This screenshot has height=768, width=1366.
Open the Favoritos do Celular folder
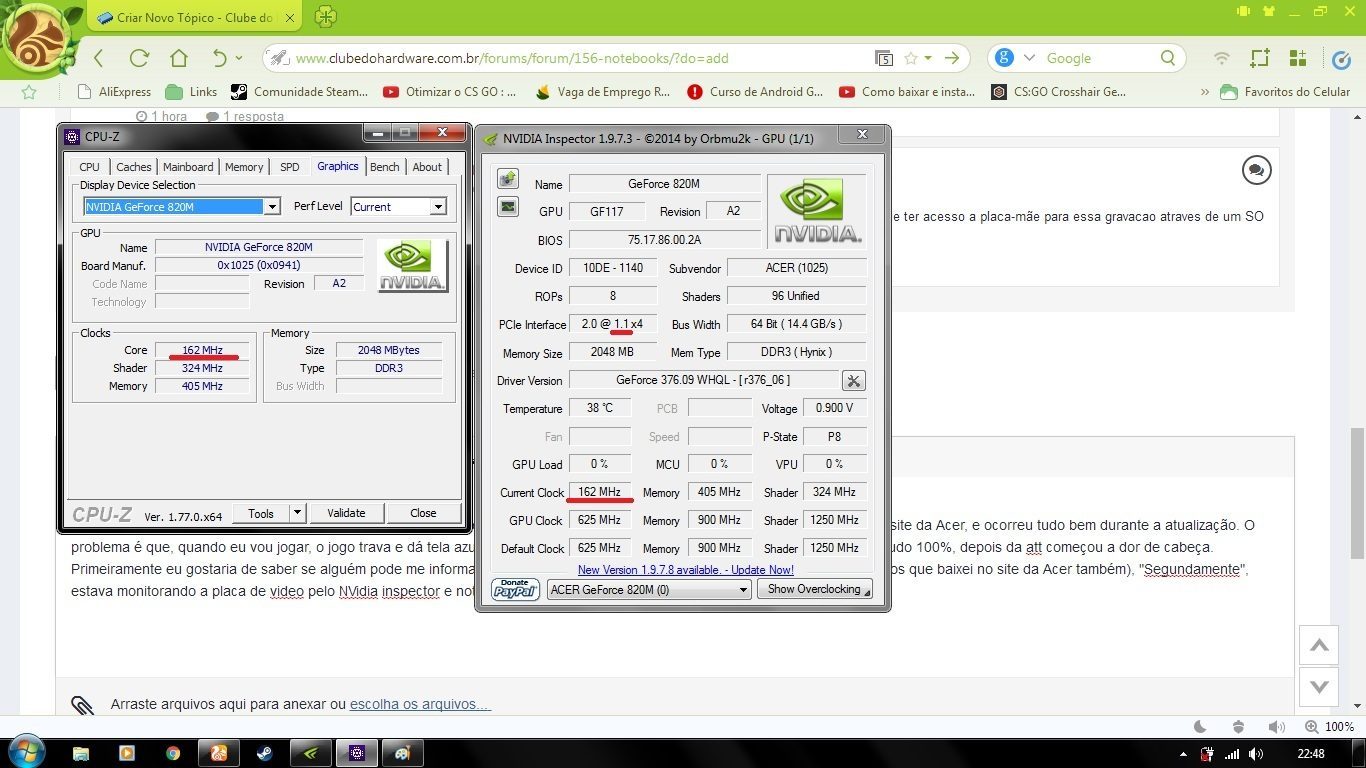click(1285, 92)
